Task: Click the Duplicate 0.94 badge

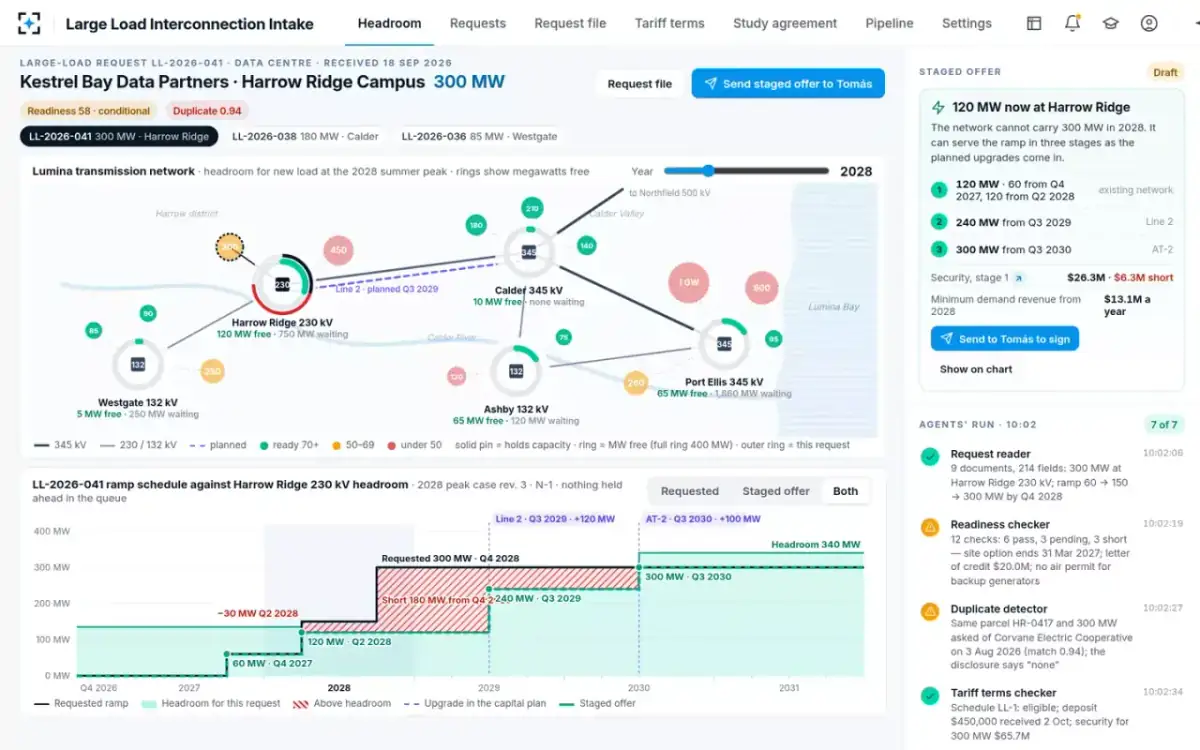Action: click(207, 111)
